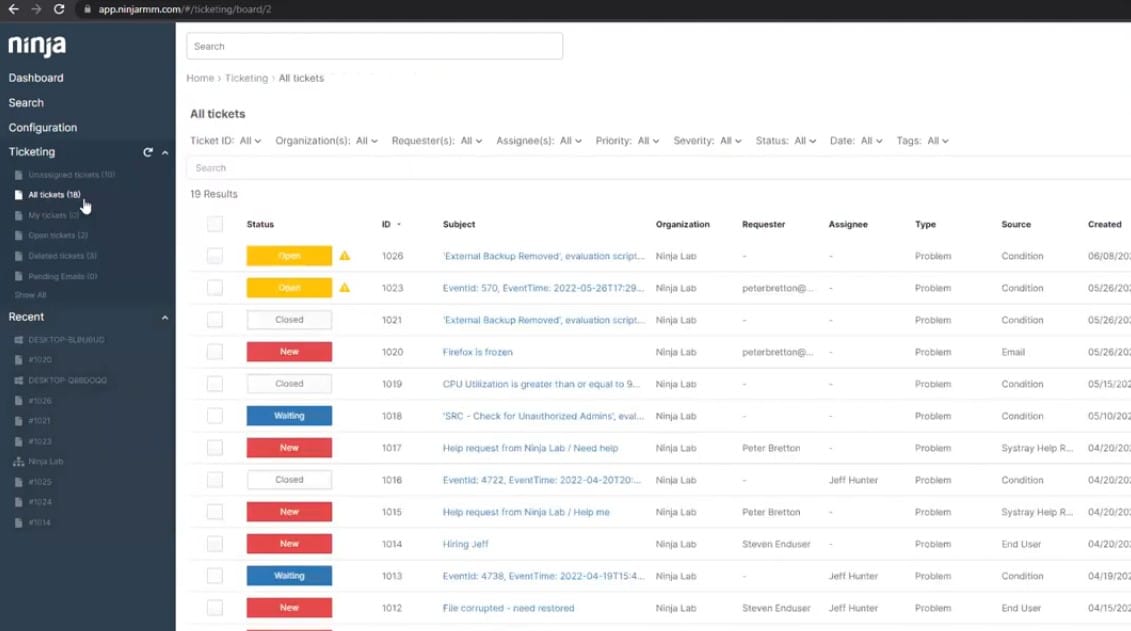Expand the Priority filter dropdown

(628, 141)
